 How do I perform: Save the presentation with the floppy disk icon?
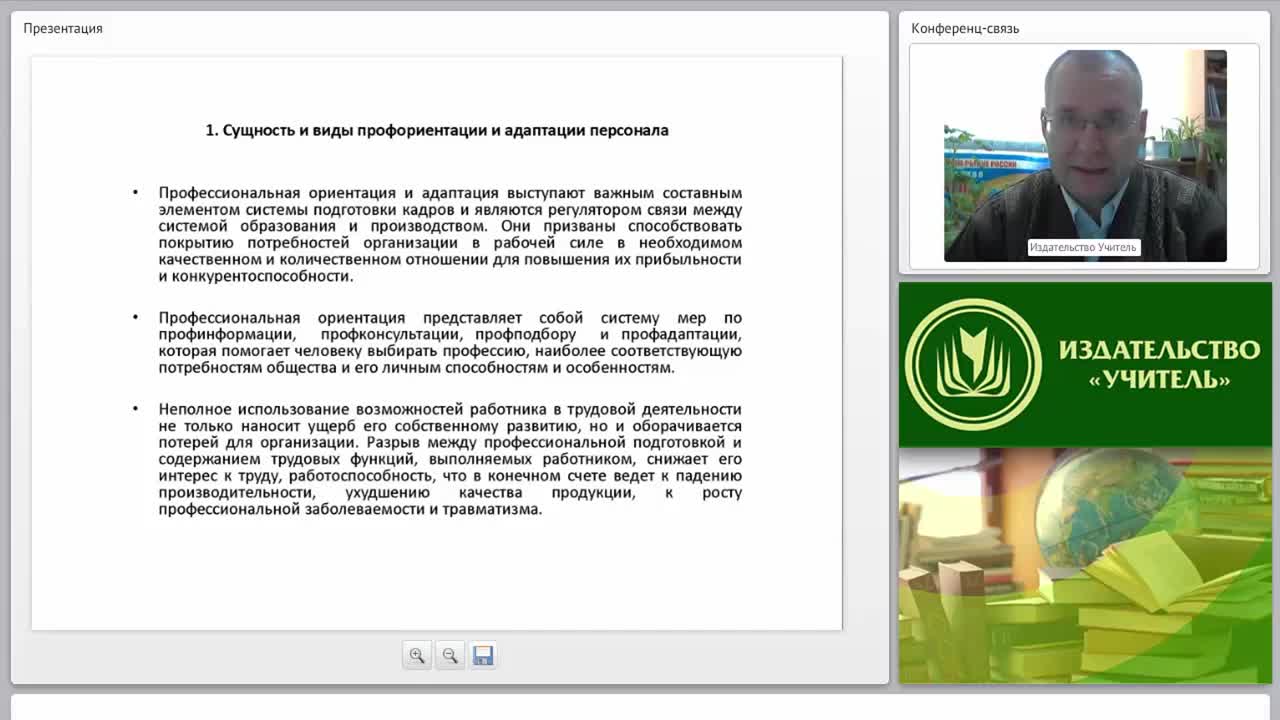[483, 656]
